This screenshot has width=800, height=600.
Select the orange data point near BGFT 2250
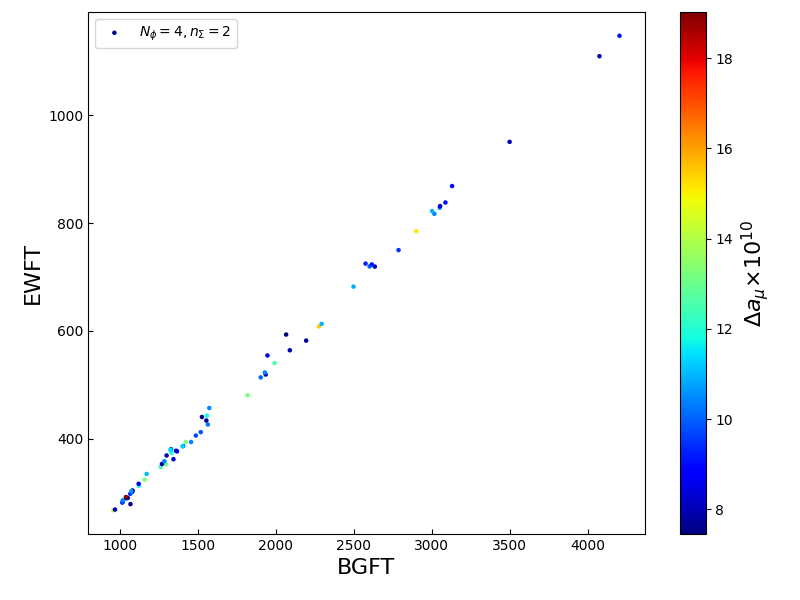click(x=319, y=327)
